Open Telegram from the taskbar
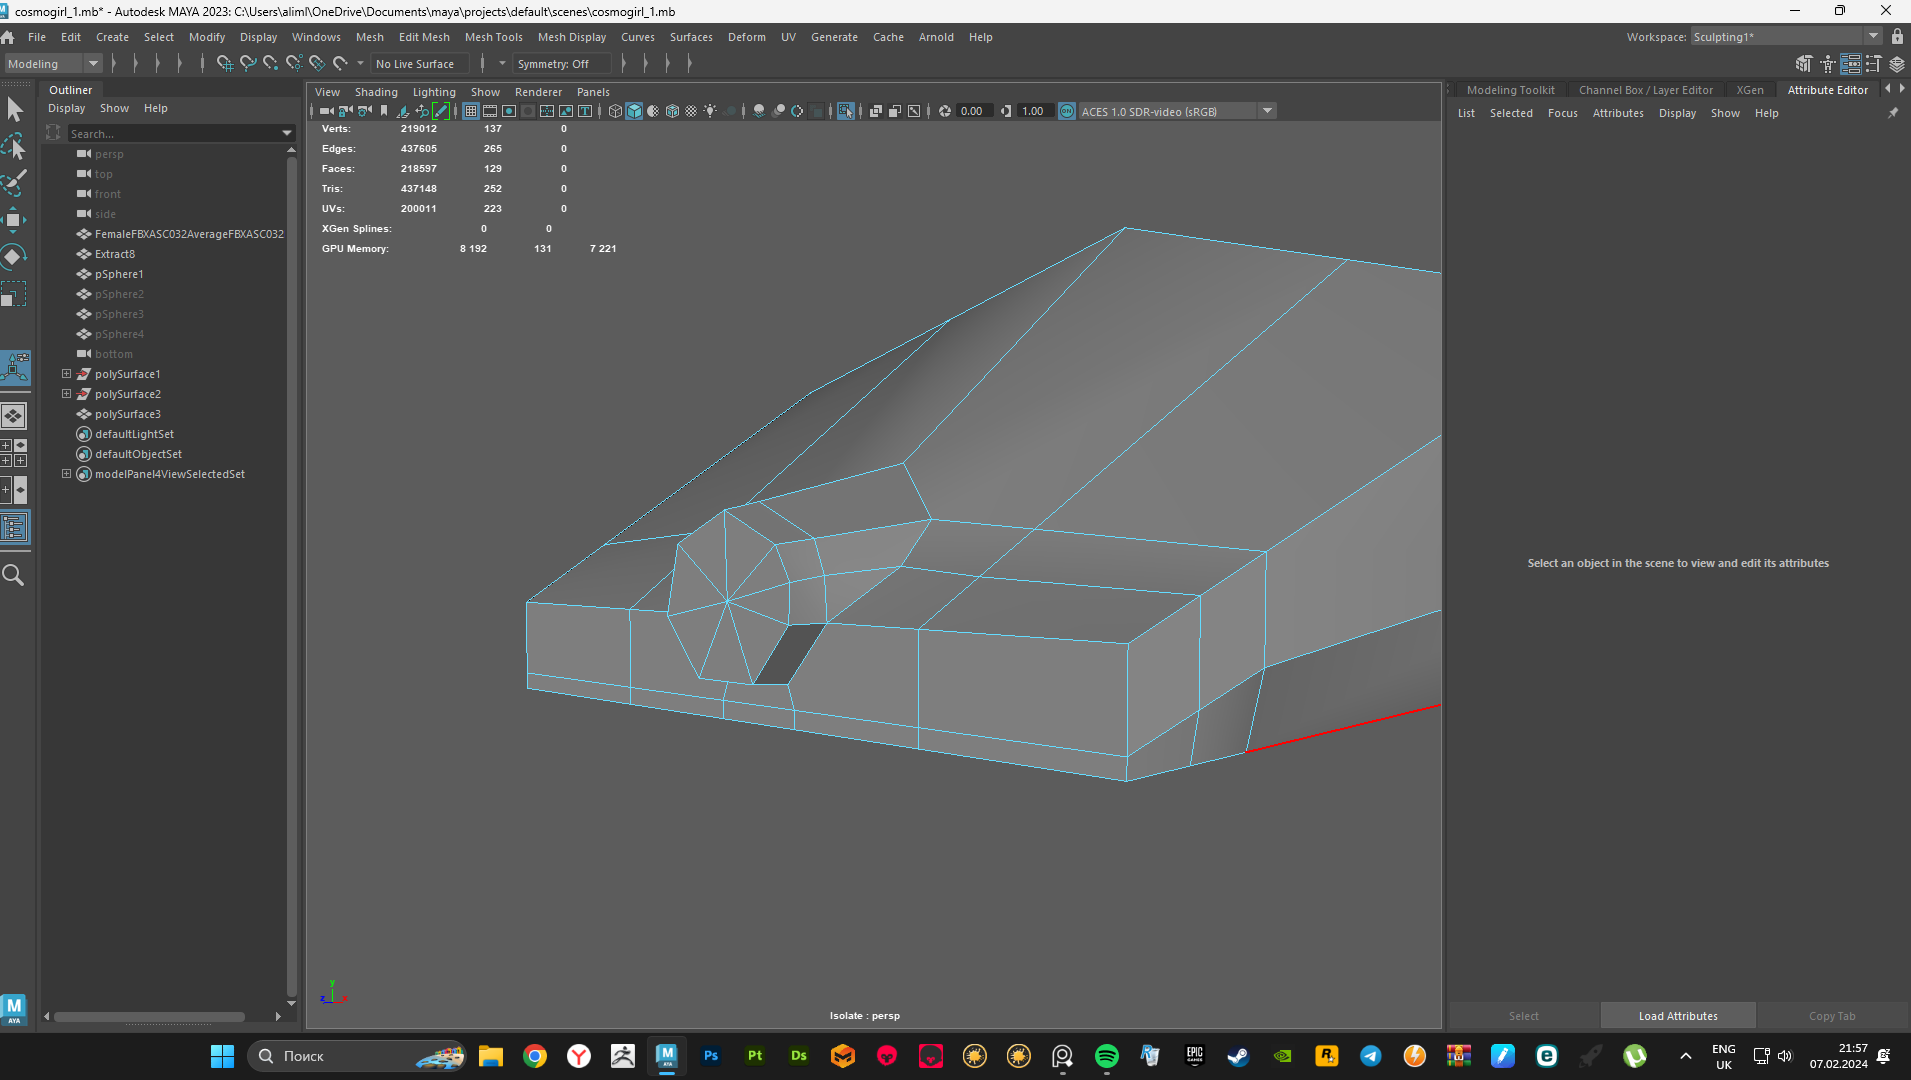The image size is (1911, 1080). (1371, 1055)
